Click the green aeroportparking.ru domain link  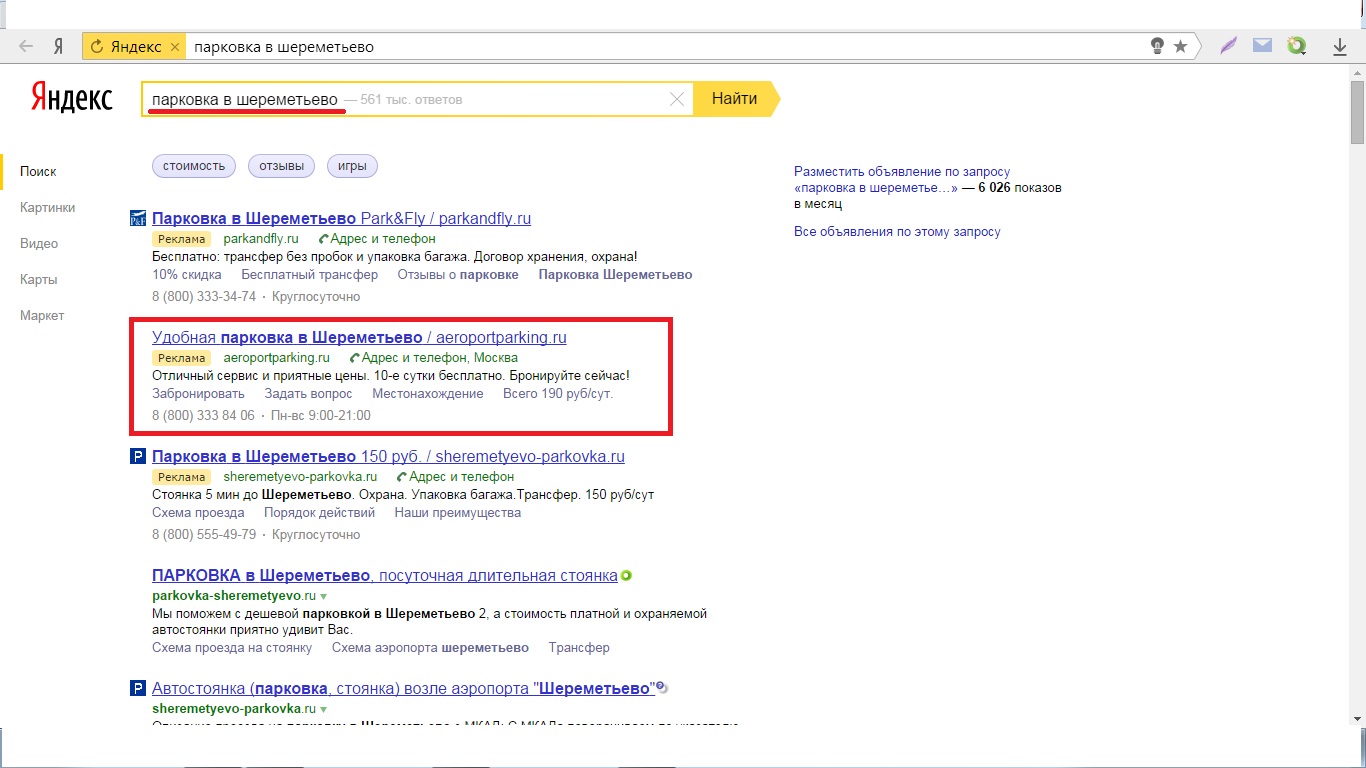coord(276,358)
